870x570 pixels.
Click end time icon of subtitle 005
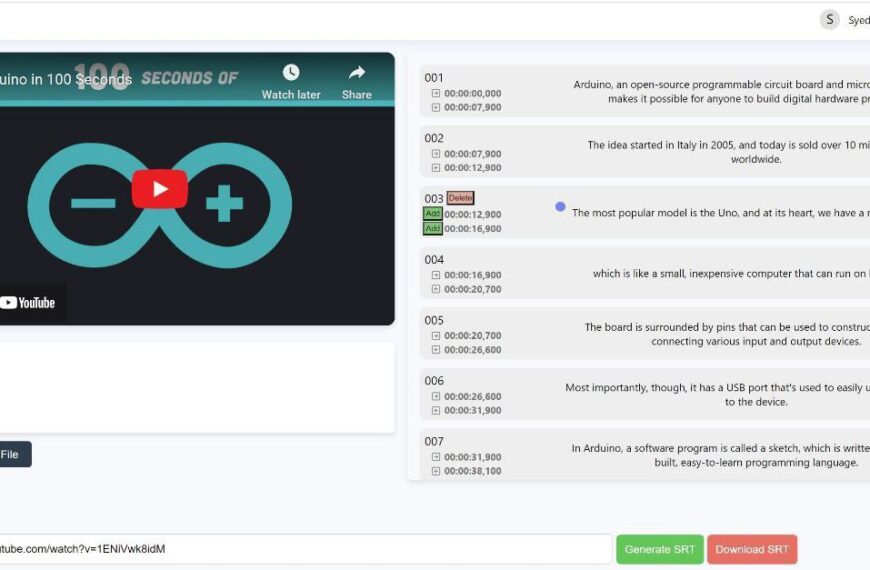pyautogui.click(x=435, y=350)
